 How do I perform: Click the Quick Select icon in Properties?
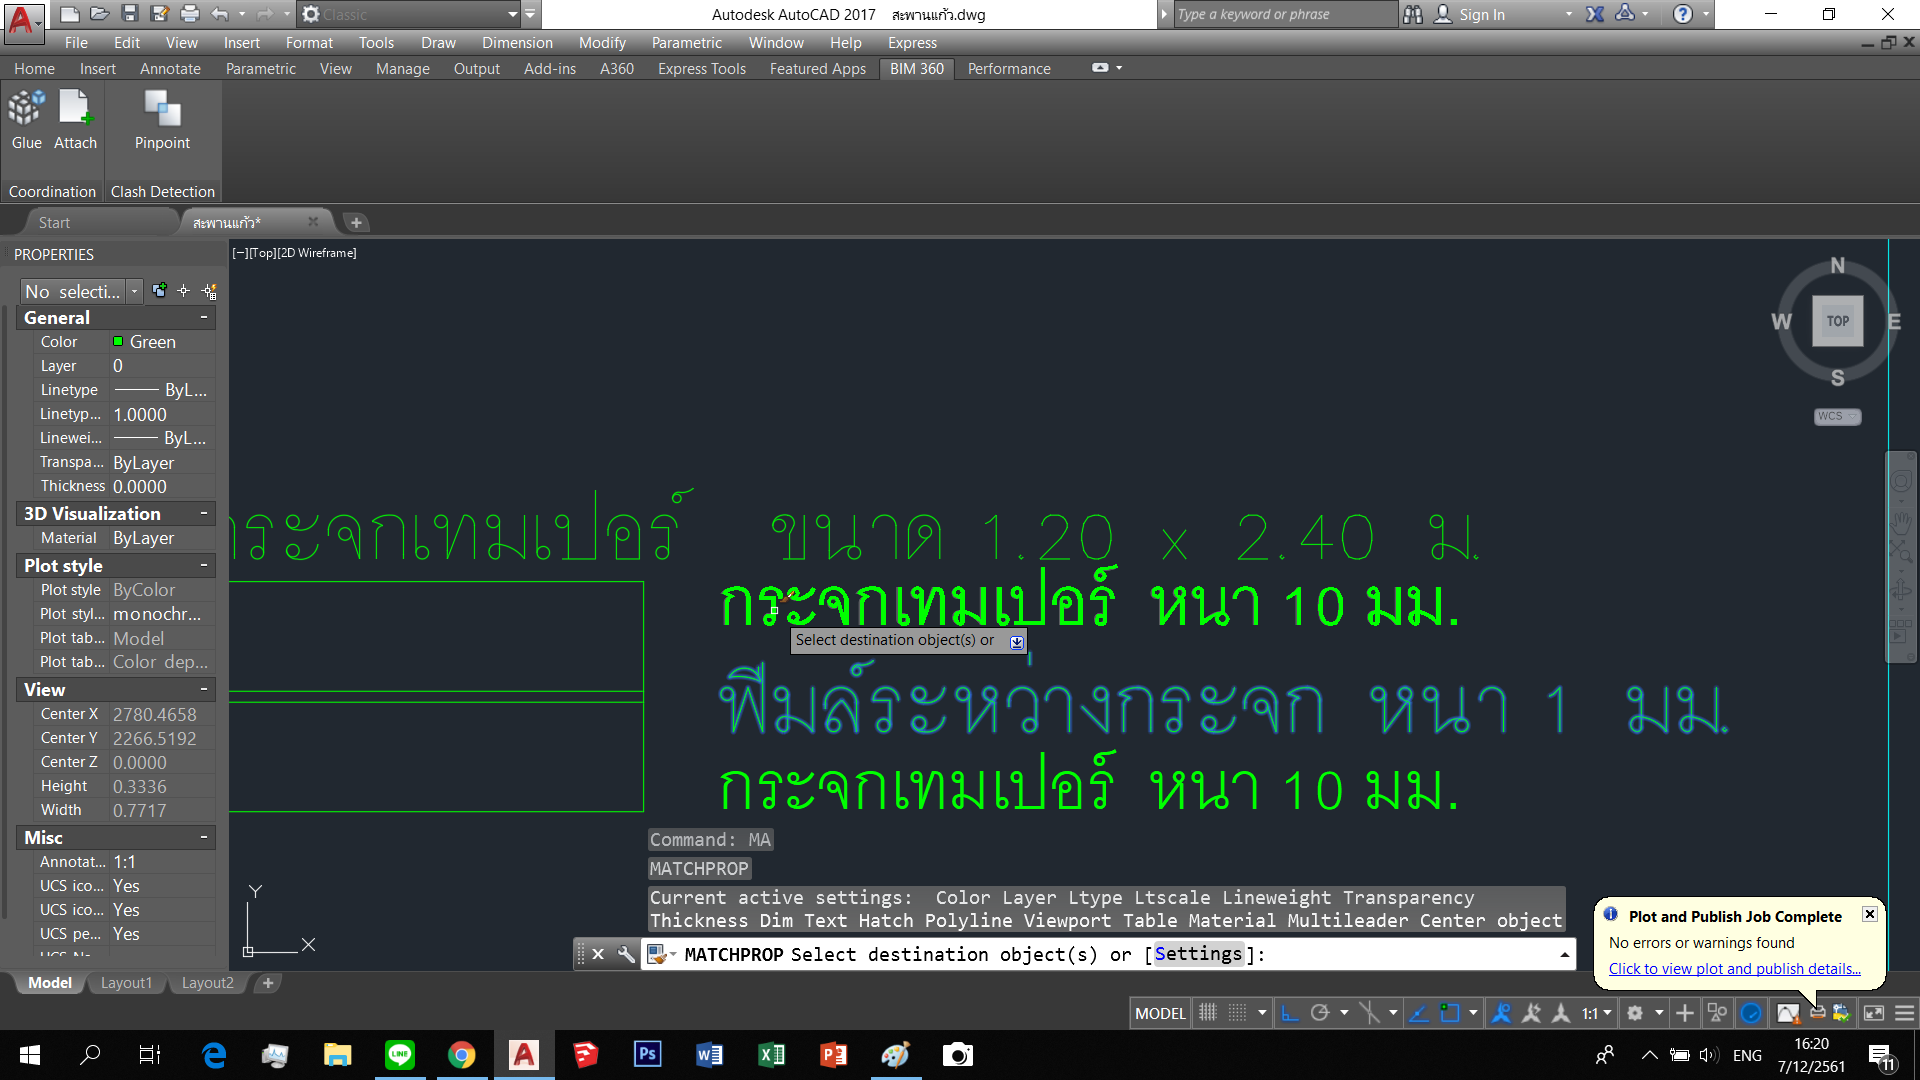coord(209,291)
